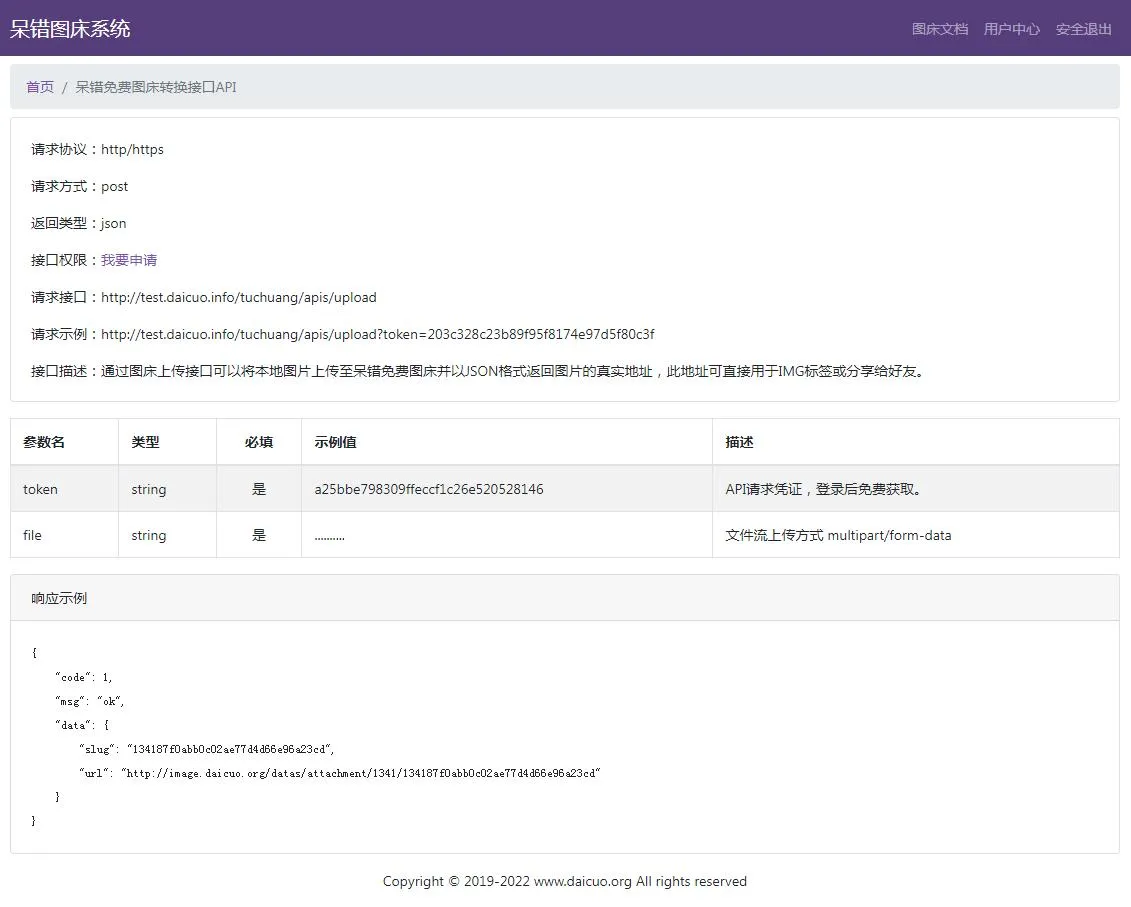The width and height of the screenshot is (1131, 907).
Task: Navigate to 首页 via the breadcrumb
Action: (x=40, y=87)
